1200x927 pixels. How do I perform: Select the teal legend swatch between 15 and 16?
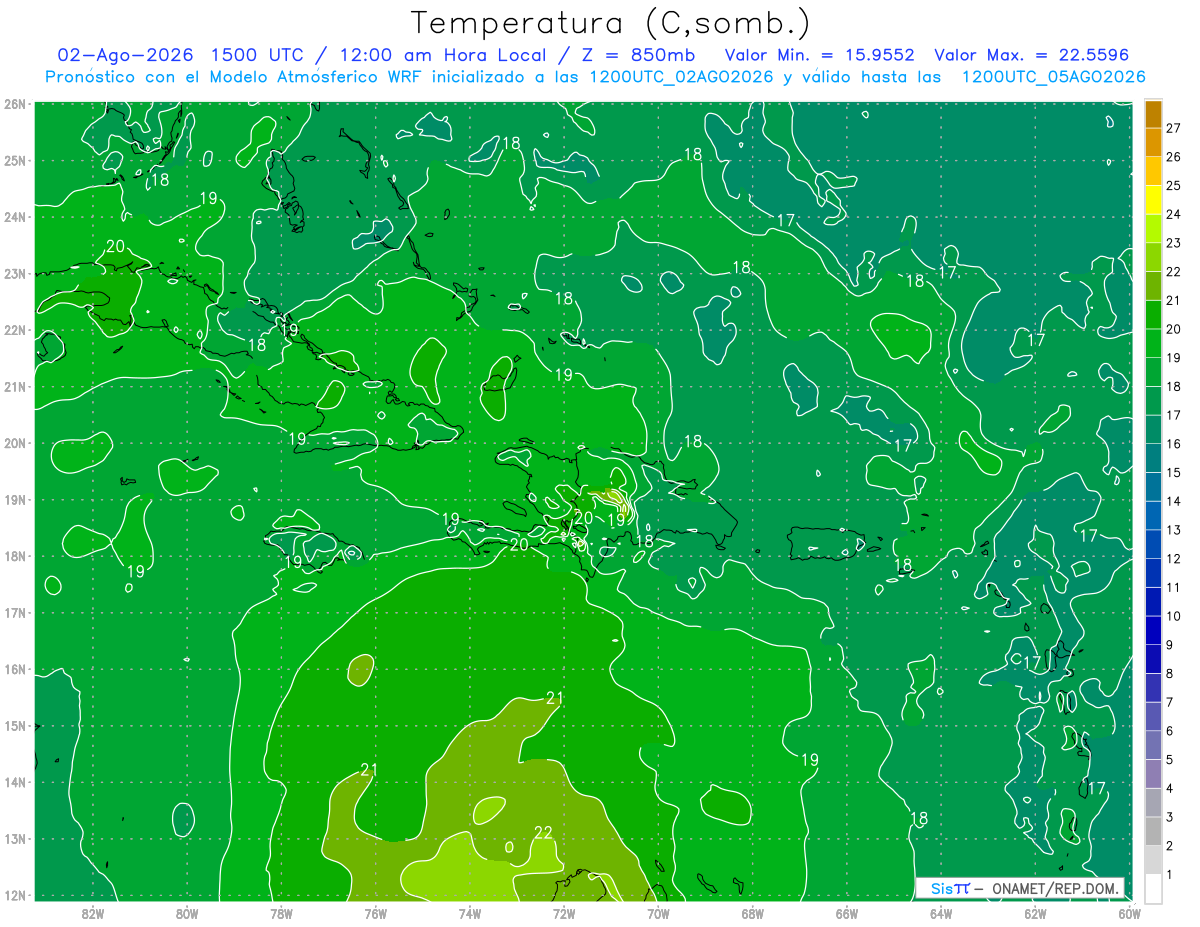pyautogui.click(x=1153, y=458)
